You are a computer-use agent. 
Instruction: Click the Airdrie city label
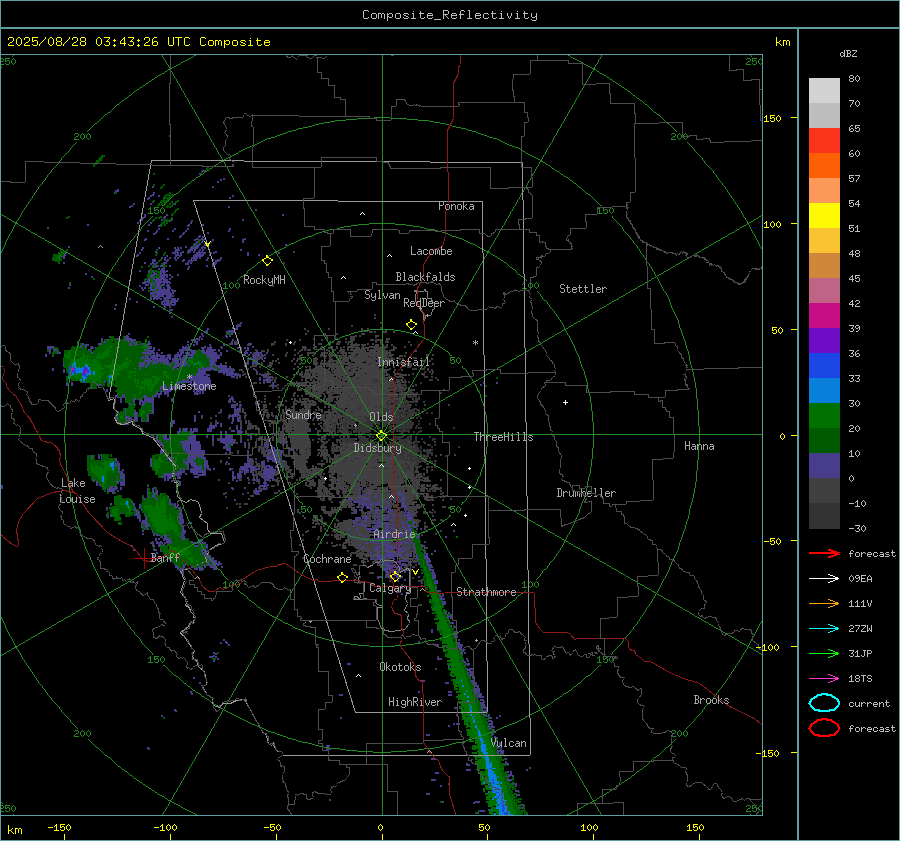pyautogui.click(x=394, y=534)
